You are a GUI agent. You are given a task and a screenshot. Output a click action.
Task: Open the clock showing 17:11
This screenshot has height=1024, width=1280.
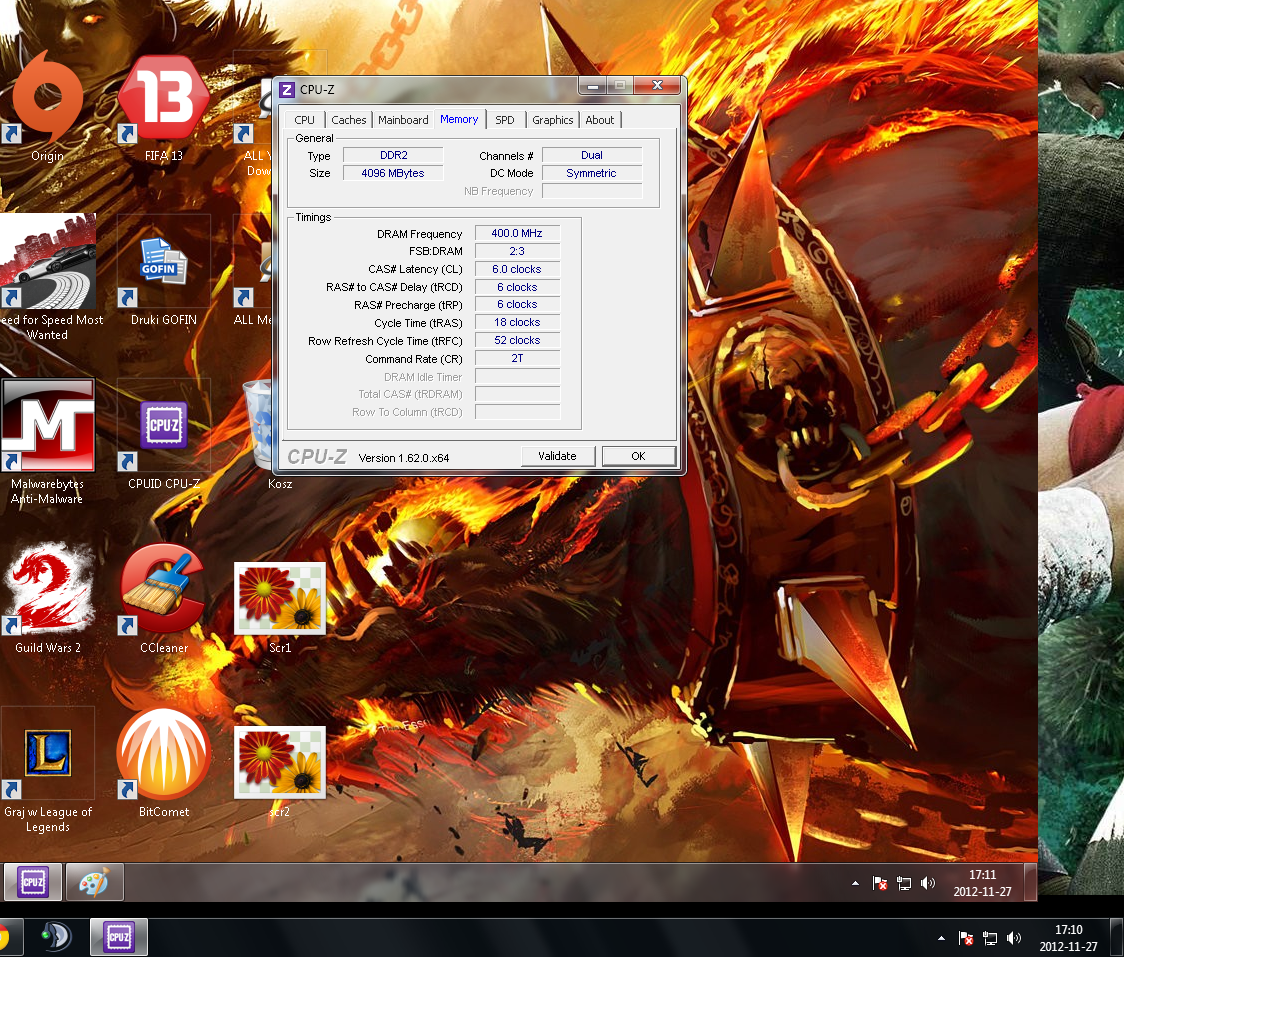(x=982, y=883)
